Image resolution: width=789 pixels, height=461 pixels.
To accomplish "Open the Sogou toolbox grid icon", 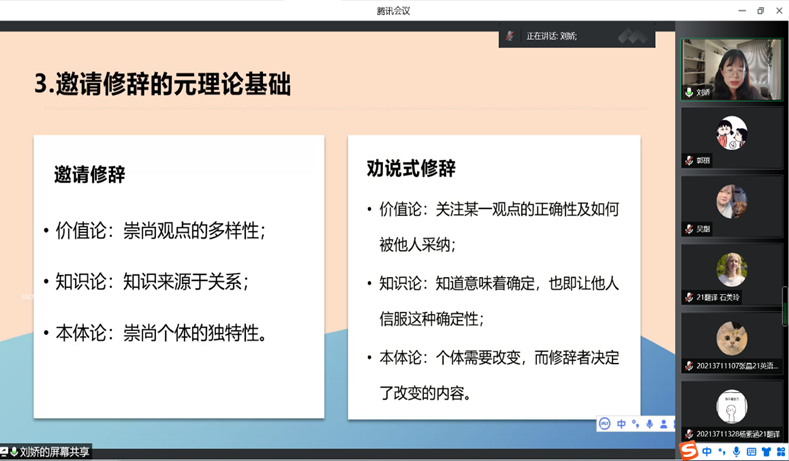I will 779,452.
